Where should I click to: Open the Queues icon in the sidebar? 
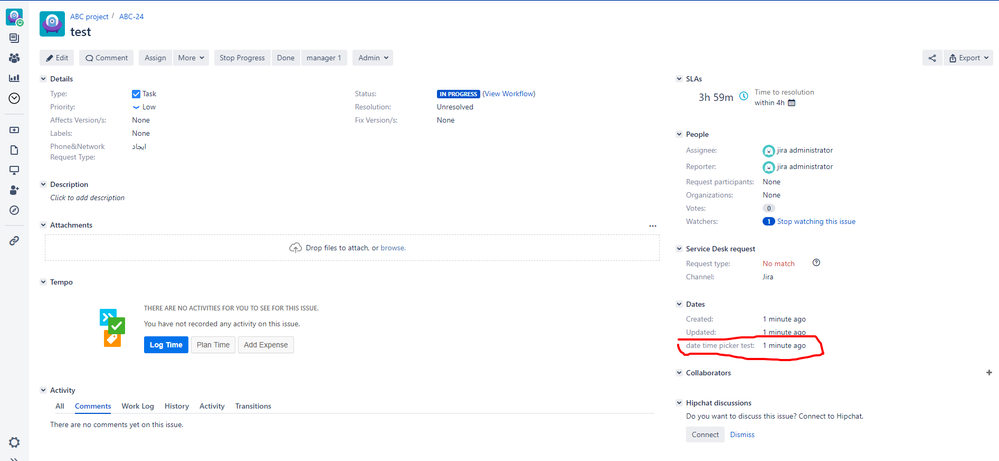(x=14, y=38)
